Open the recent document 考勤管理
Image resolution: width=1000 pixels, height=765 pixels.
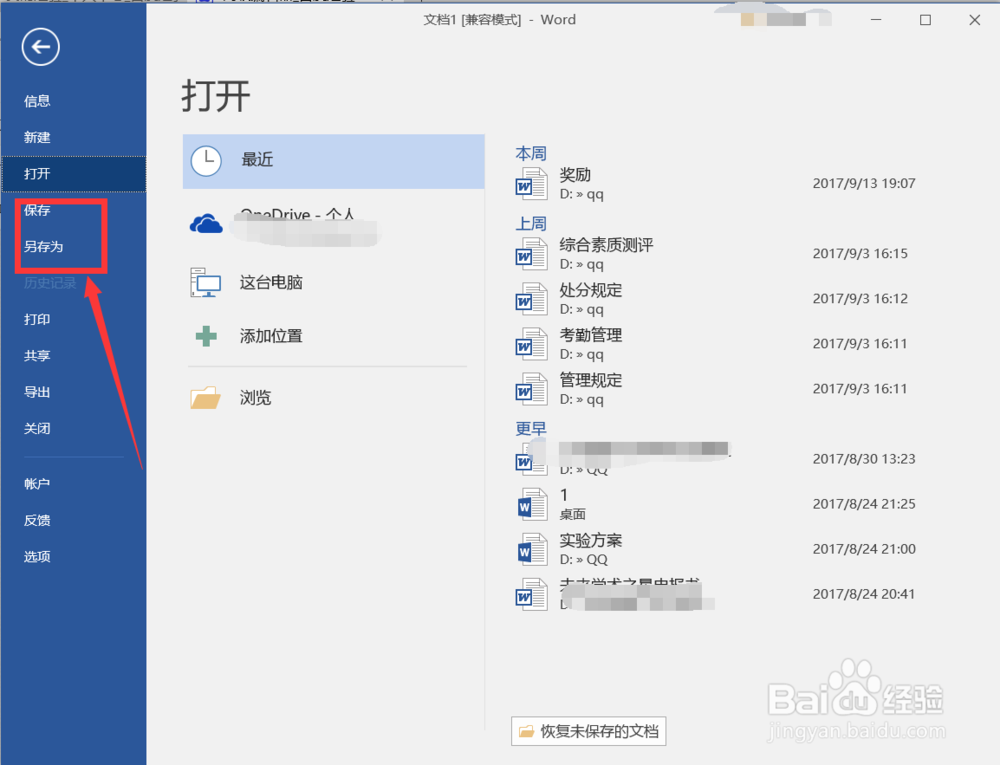coord(591,335)
